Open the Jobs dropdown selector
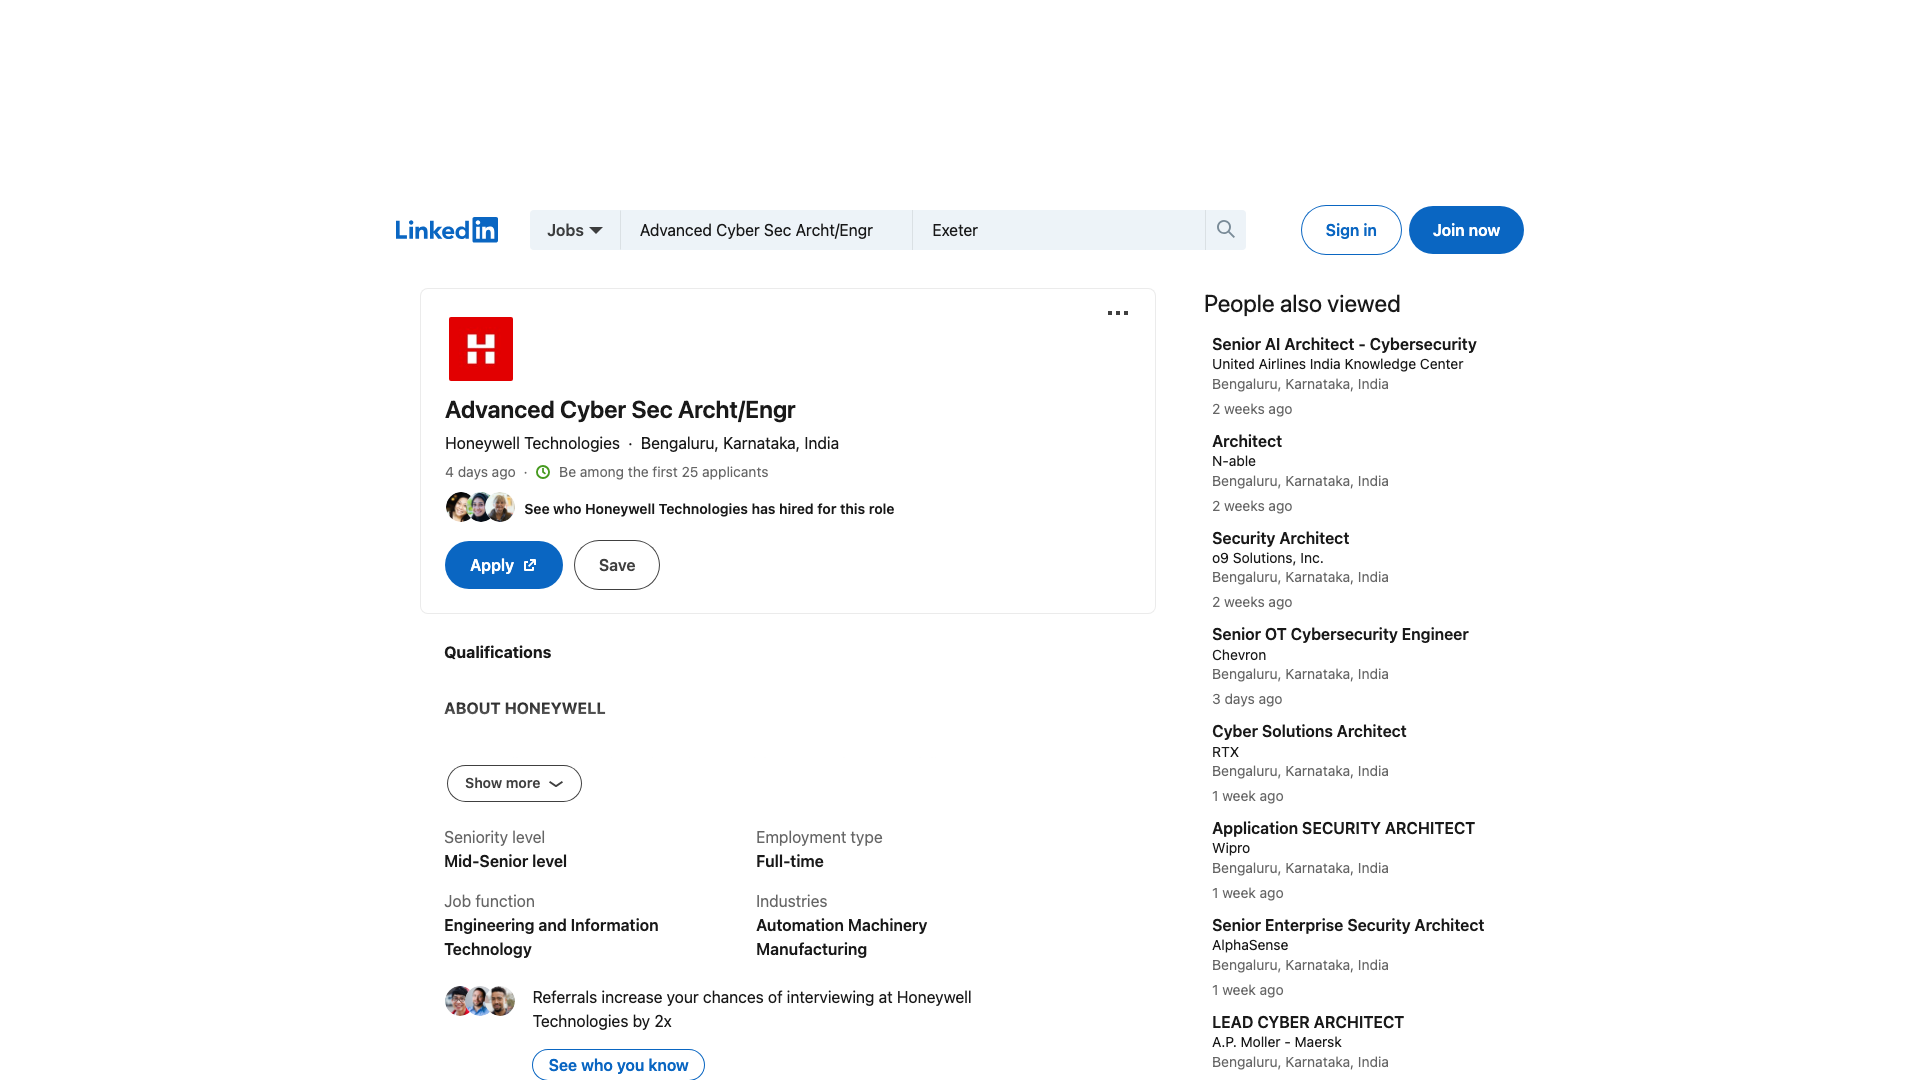This screenshot has height=1080, width=1920. pyautogui.click(x=575, y=230)
